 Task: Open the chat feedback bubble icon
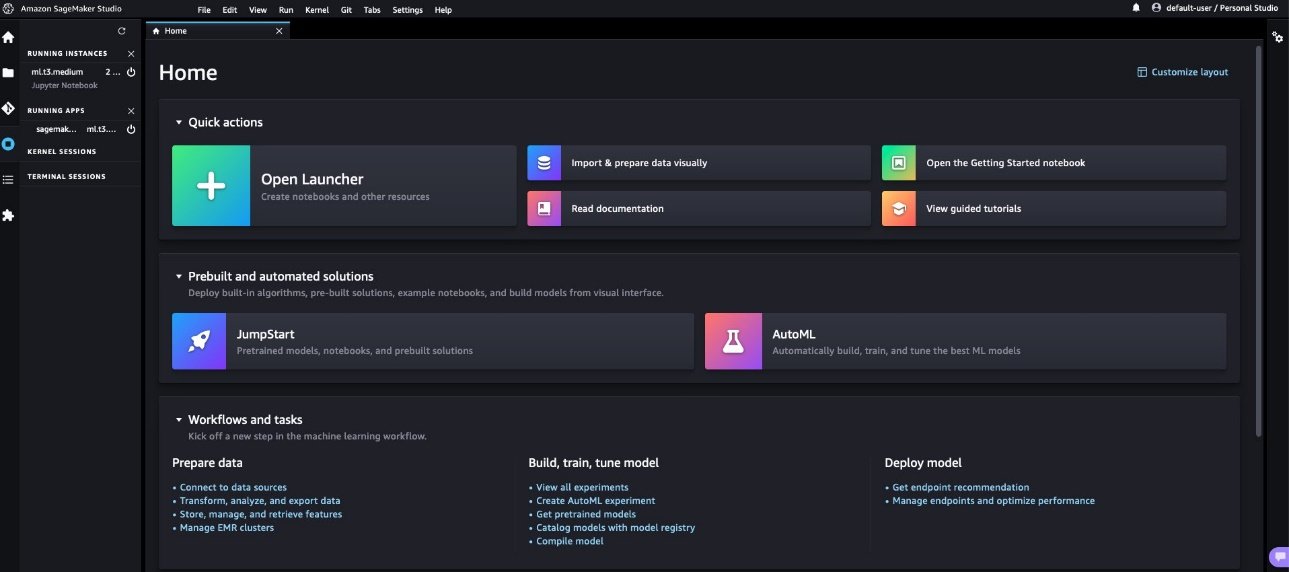pyautogui.click(x=1278, y=556)
